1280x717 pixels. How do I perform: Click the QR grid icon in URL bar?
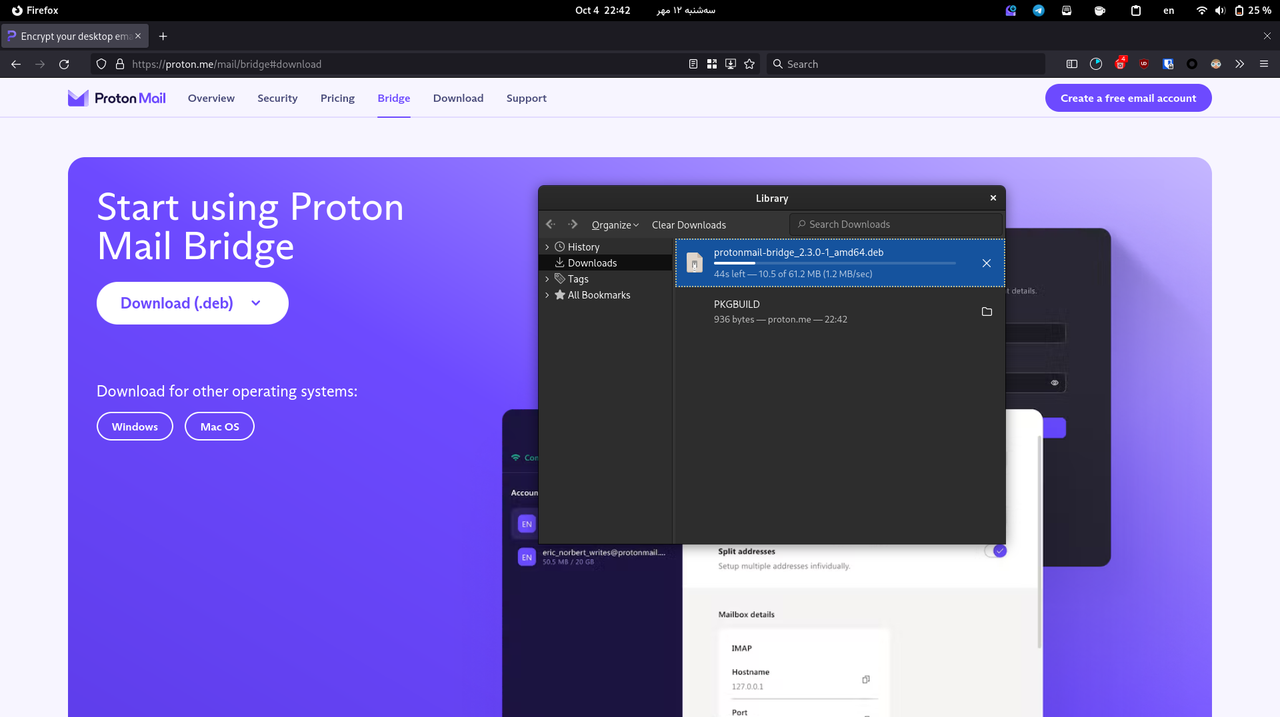pyautogui.click(x=712, y=64)
